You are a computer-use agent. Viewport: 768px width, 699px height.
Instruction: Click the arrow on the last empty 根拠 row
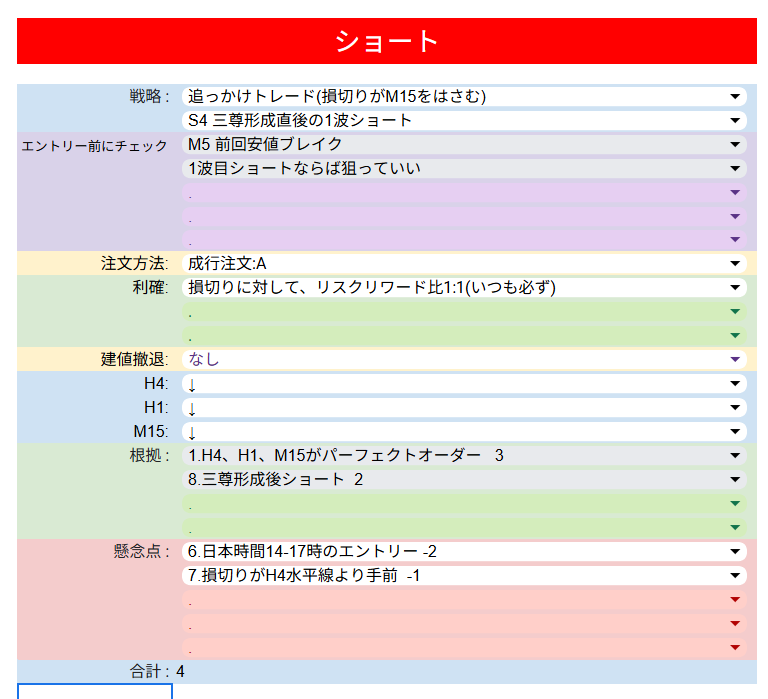tap(736, 528)
